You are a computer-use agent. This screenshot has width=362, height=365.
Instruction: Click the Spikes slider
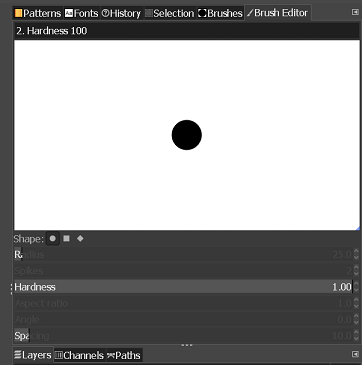coord(183,271)
